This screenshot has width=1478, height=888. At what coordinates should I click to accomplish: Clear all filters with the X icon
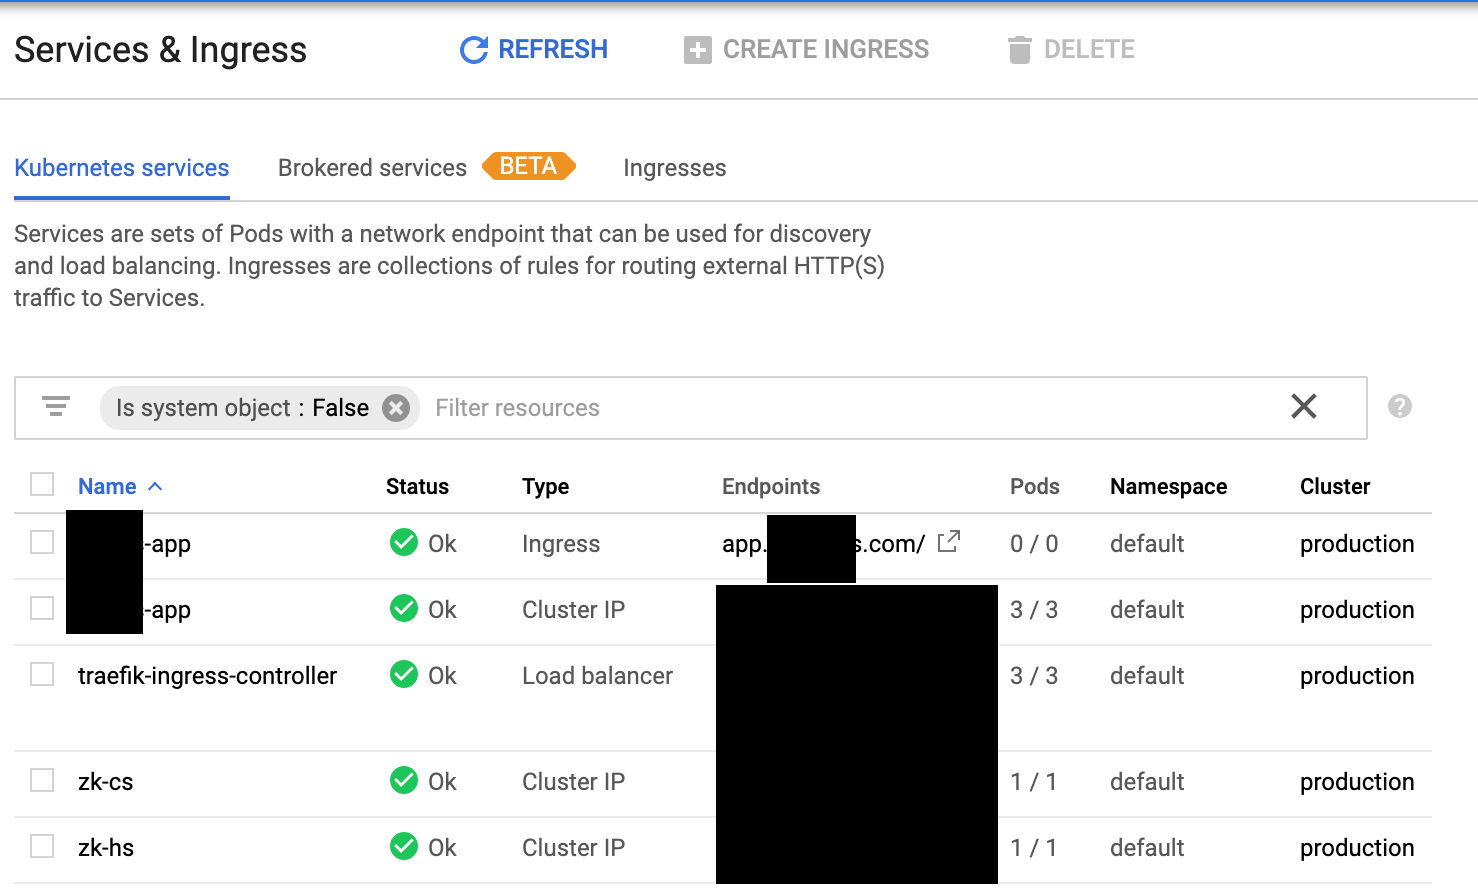[x=1303, y=406]
